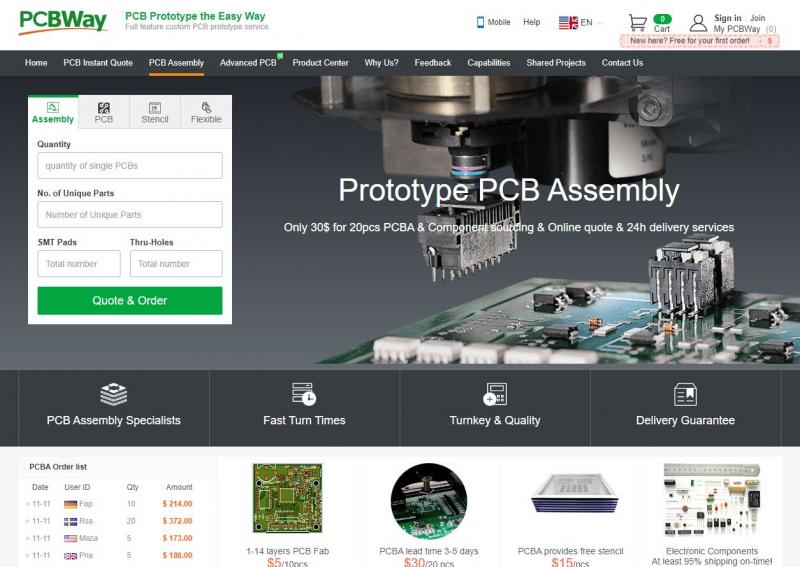Click the Electronic Components thumbnail

click(x=712, y=500)
